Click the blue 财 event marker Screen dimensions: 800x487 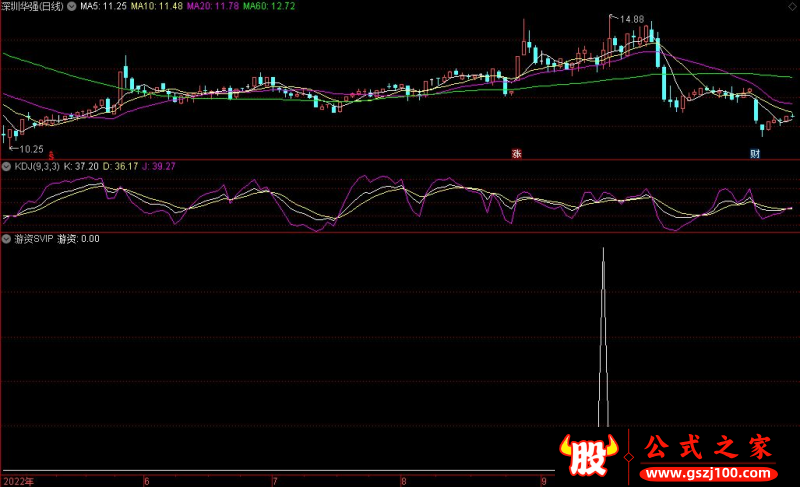pyautogui.click(x=755, y=153)
